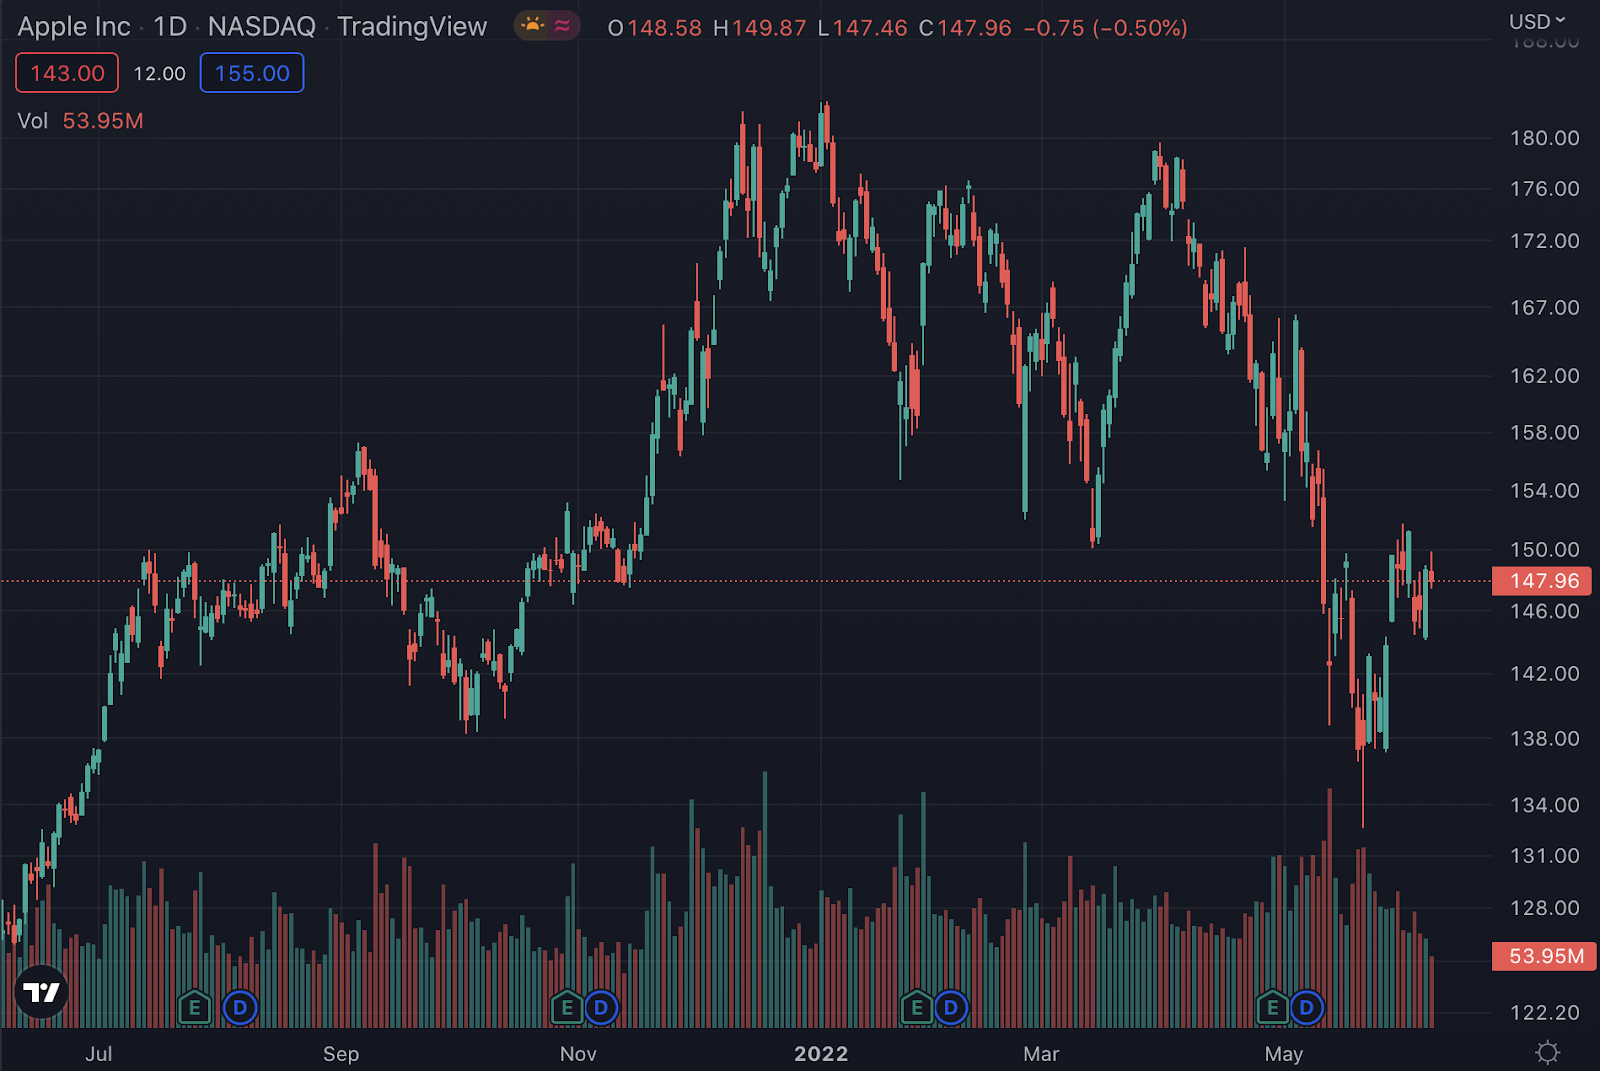
Task: Click the red 53.95M volume axis label
Action: pyautogui.click(x=1544, y=956)
